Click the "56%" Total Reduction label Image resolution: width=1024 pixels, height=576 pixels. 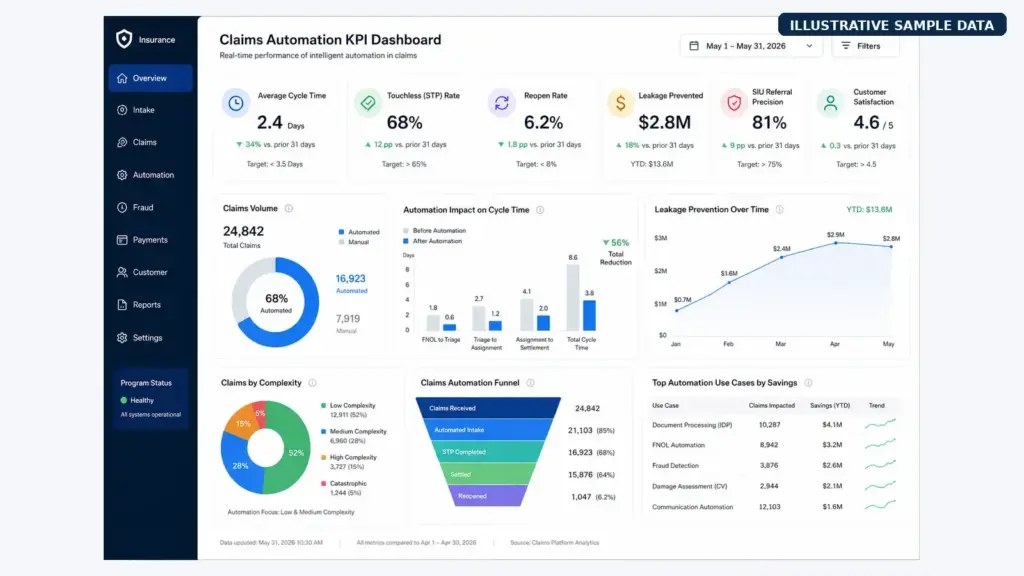(616, 242)
